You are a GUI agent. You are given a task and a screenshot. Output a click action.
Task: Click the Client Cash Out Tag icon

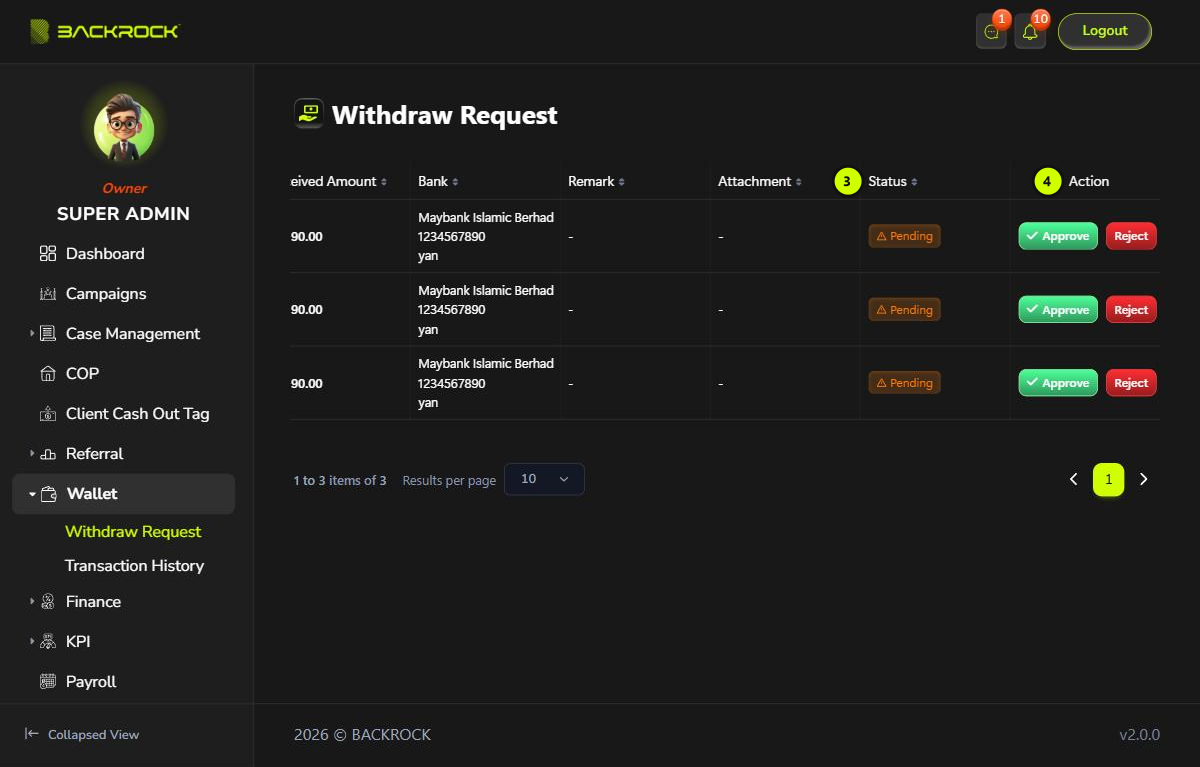click(x=48, y=414)
